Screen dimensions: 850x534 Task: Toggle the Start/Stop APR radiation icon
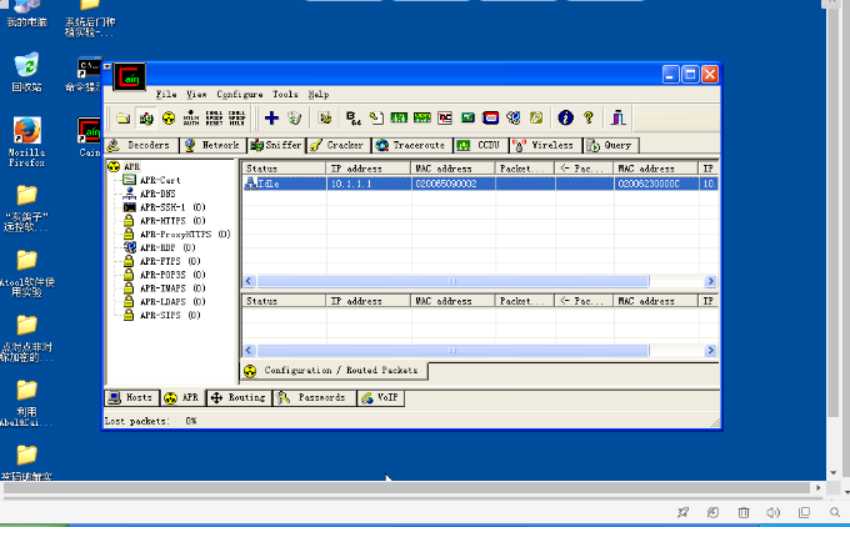click(x=169, y=118)
